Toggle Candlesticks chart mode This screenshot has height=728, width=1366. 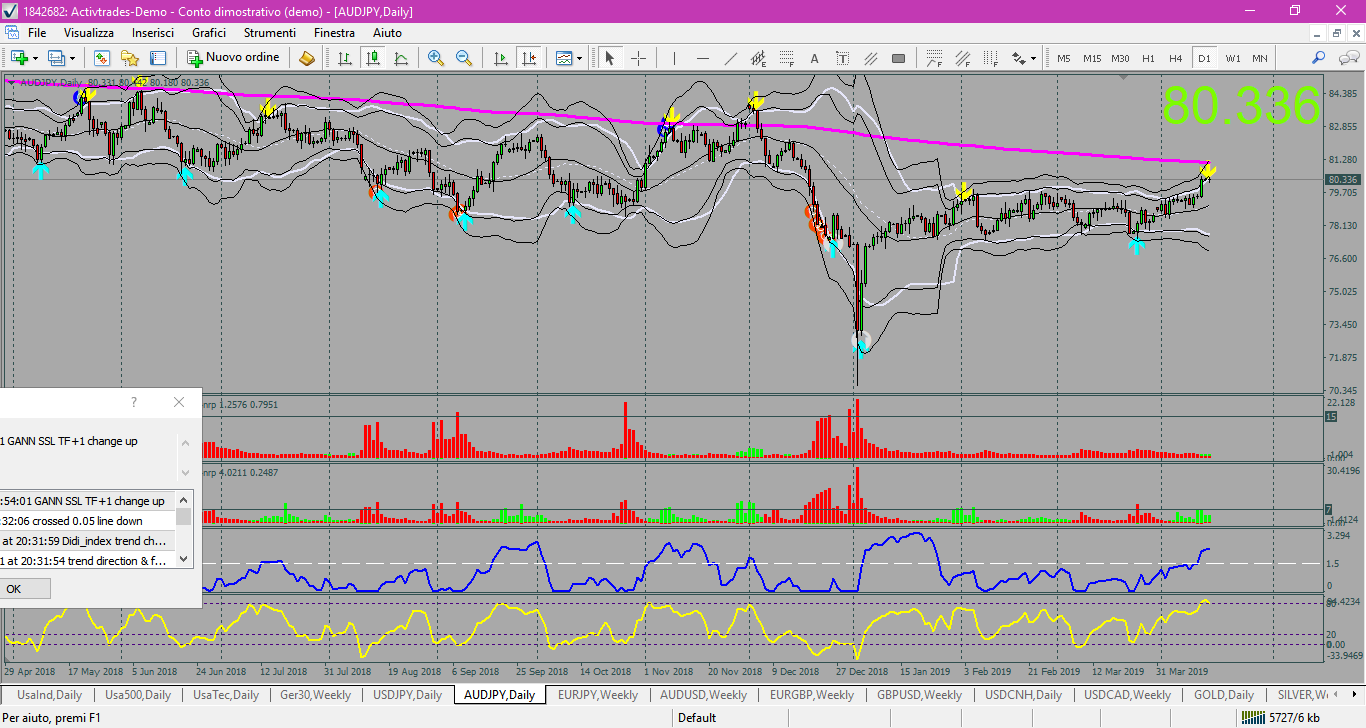[x=373, y=58]
